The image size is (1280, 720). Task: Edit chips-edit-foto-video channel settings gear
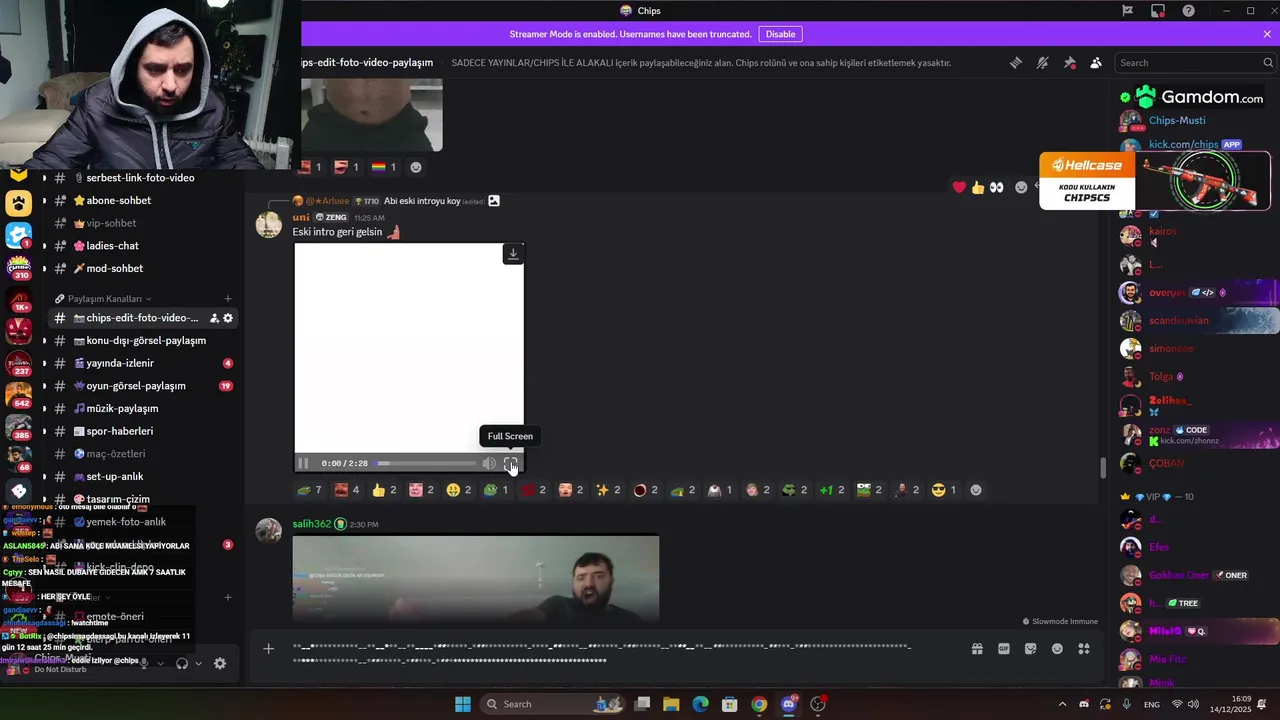pos(228,318)
